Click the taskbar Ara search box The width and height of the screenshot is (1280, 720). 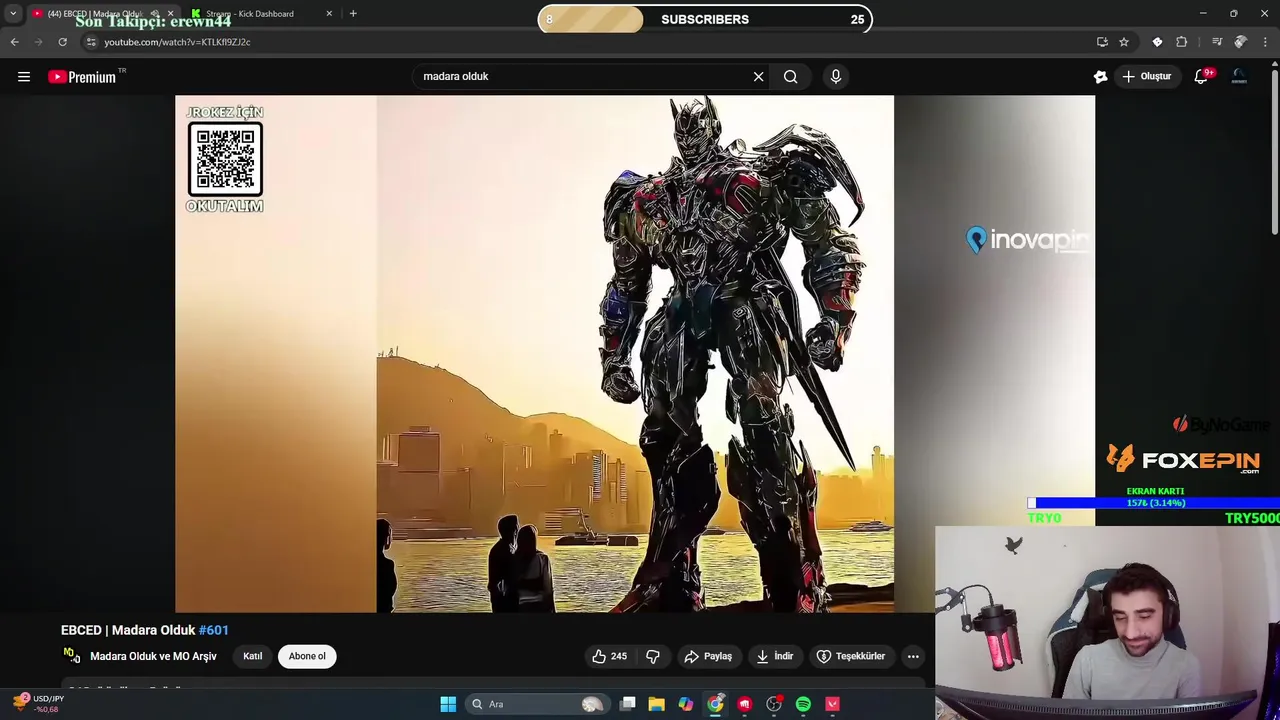tap(536, 704)
